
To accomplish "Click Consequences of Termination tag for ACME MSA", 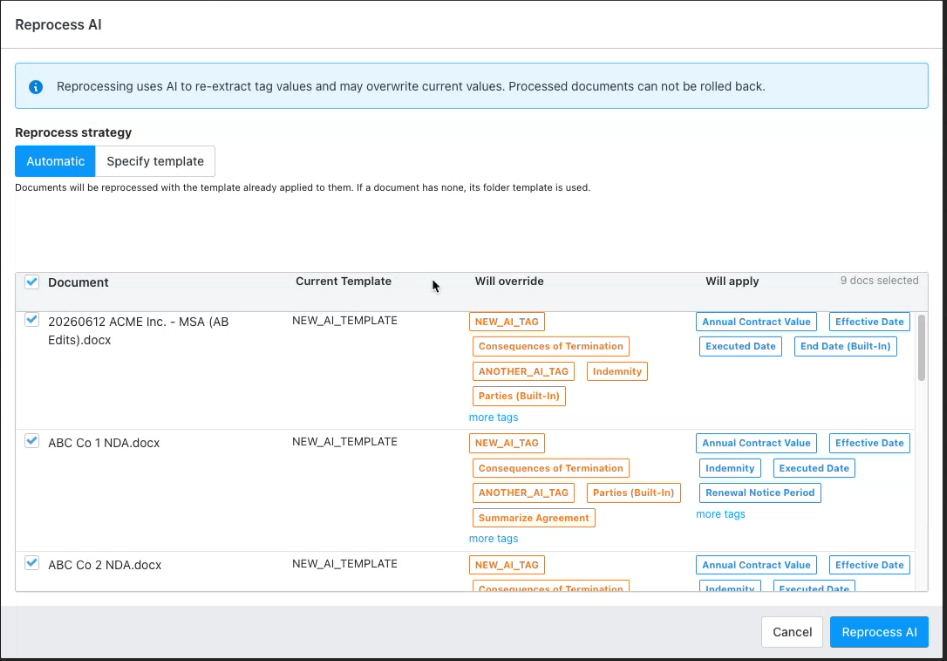I will point(551,346).
